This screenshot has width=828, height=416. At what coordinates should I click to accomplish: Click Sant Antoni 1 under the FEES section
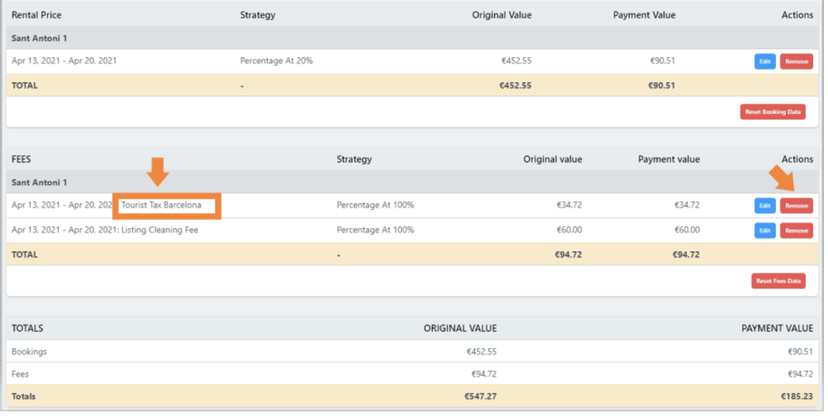coord(39,183)
